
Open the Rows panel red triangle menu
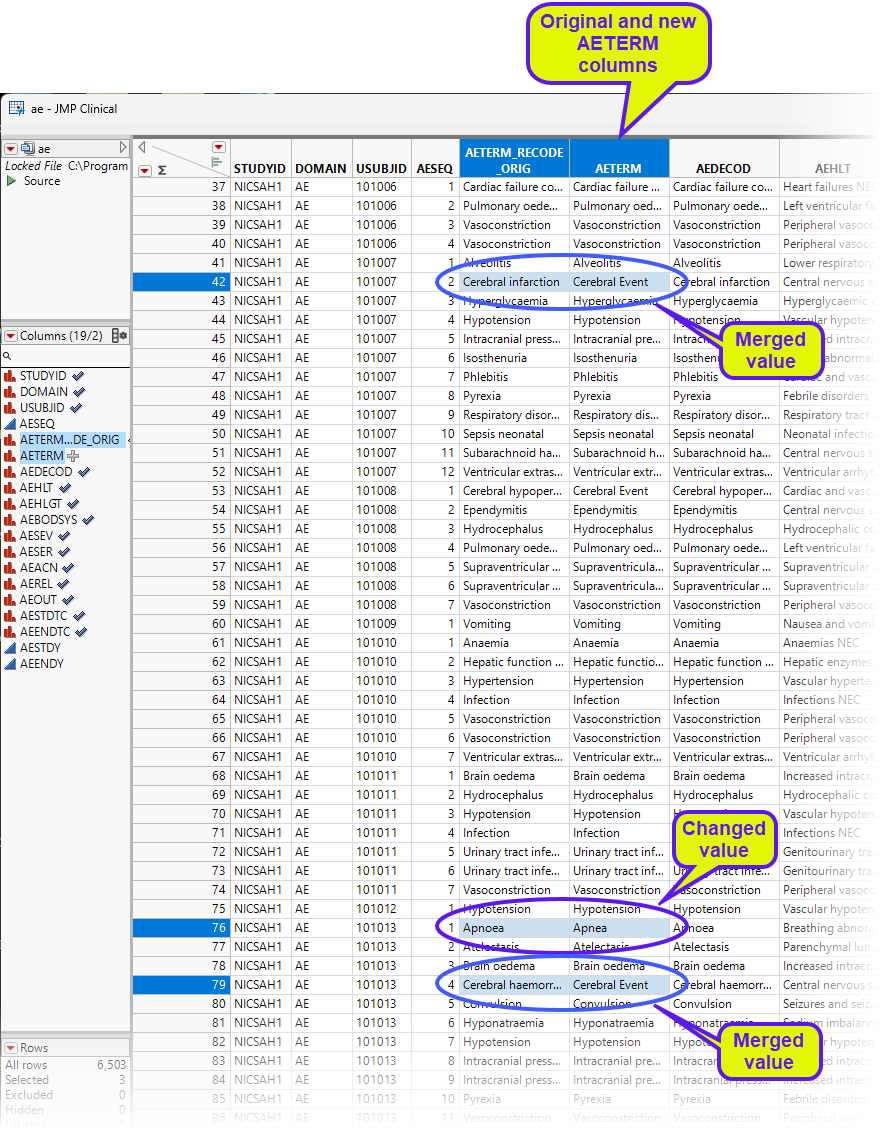click(10, 1048)
